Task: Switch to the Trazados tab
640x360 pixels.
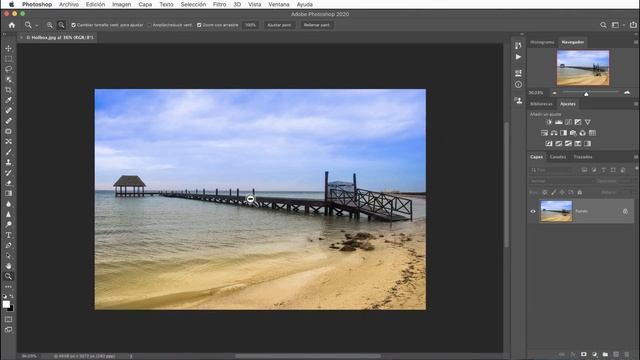Action: point(583,157)
